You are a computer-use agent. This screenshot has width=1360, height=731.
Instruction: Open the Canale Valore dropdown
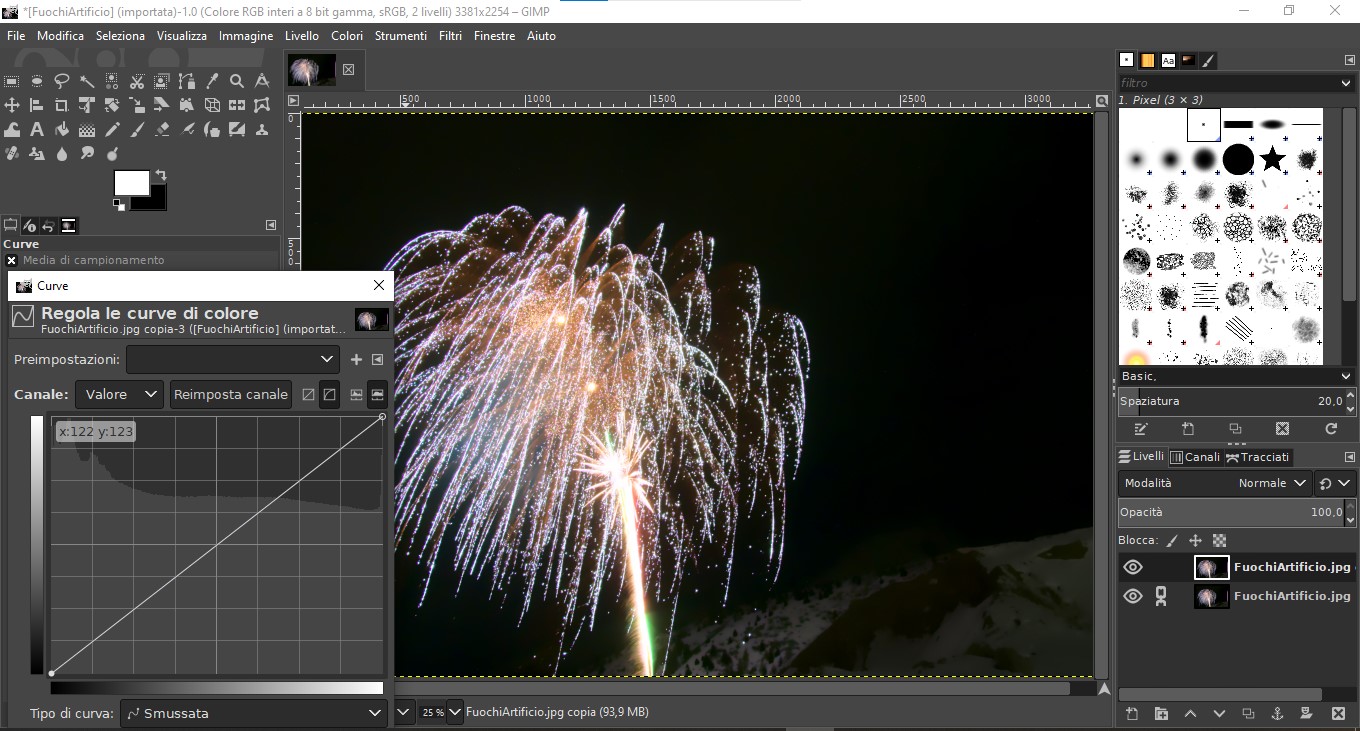pyautogui.click(x=119, y=394)
